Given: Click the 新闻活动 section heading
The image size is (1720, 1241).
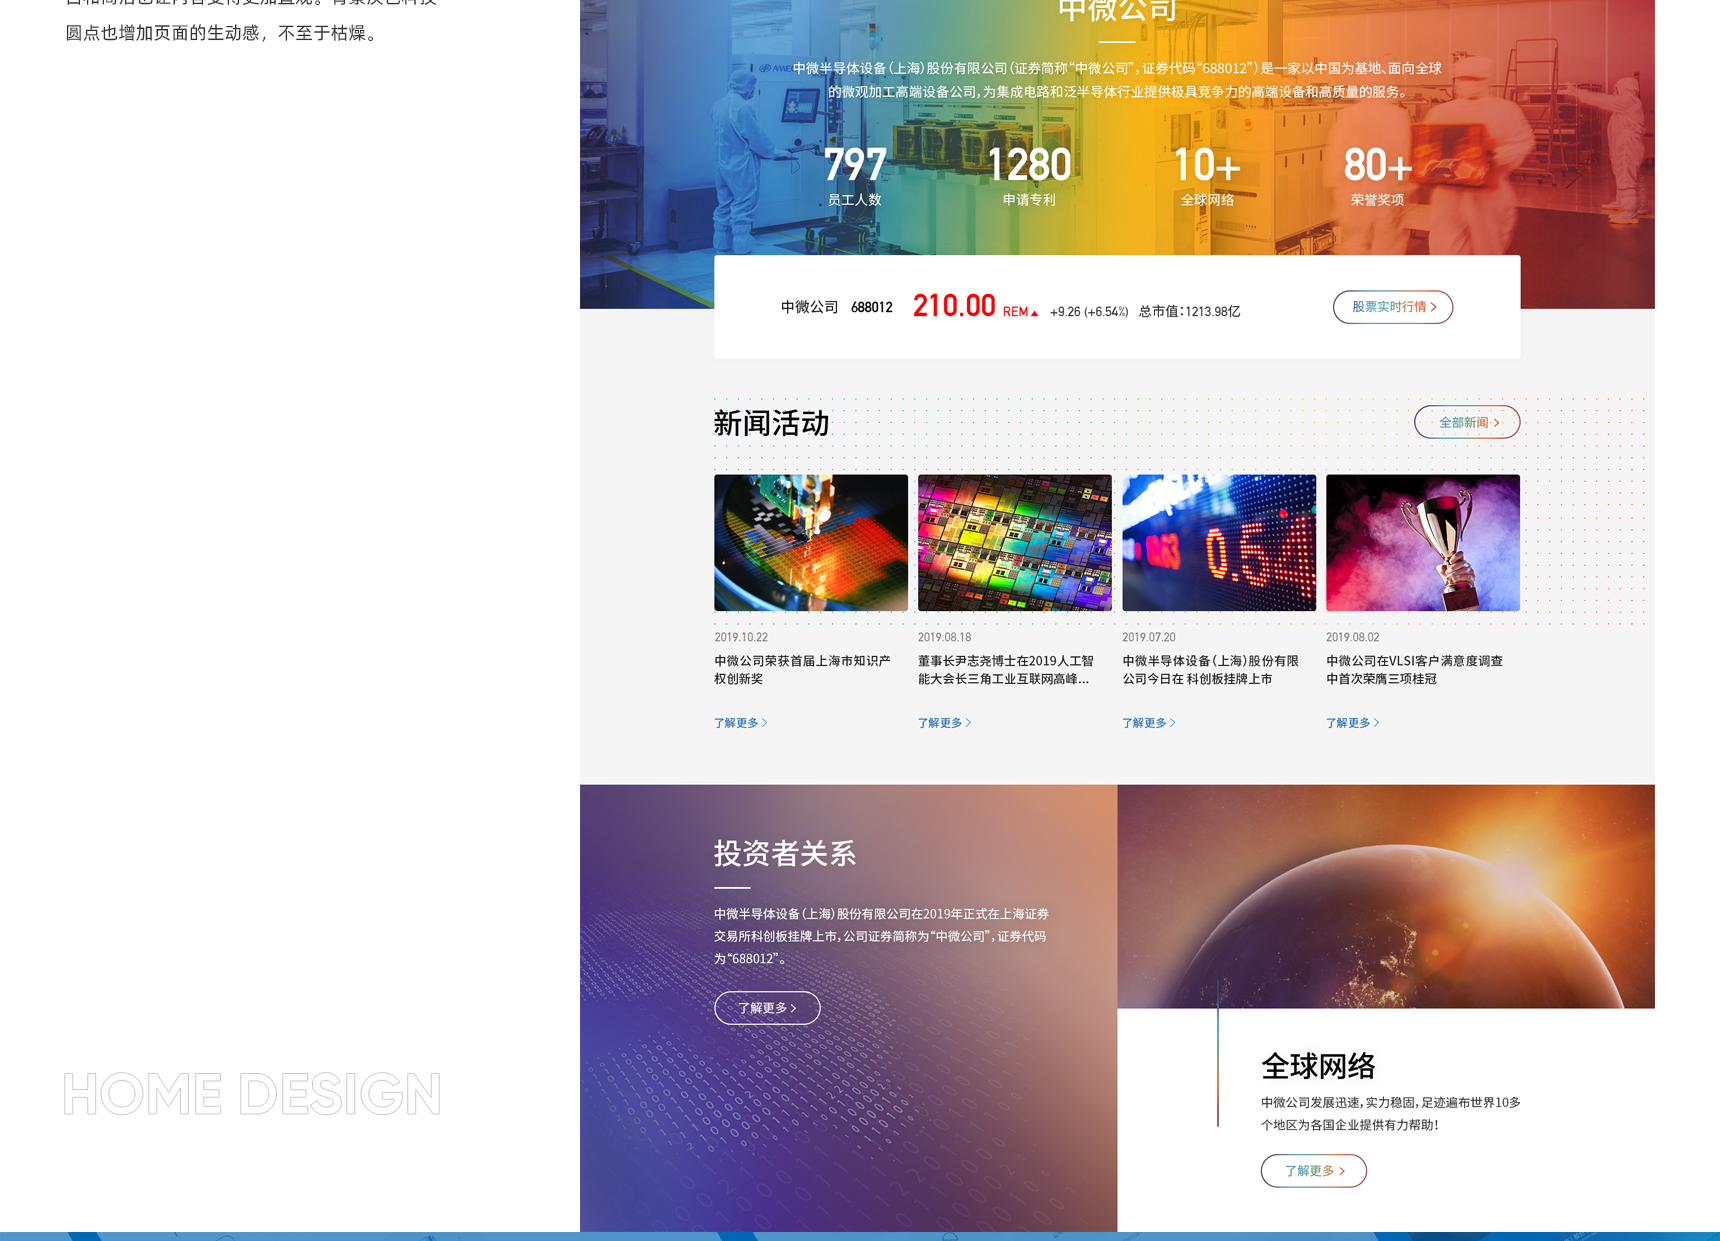Looking at the screenshot, I should coord(772,423).
